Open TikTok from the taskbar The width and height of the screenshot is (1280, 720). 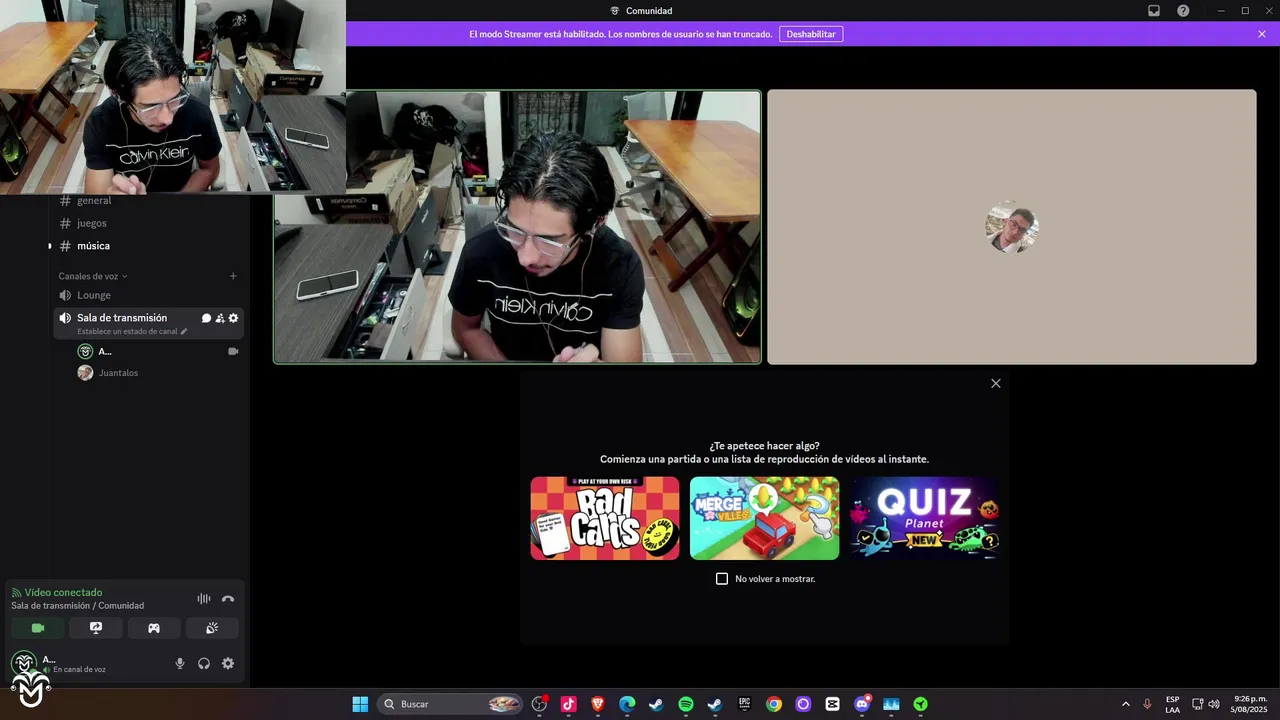coord(569,704)
